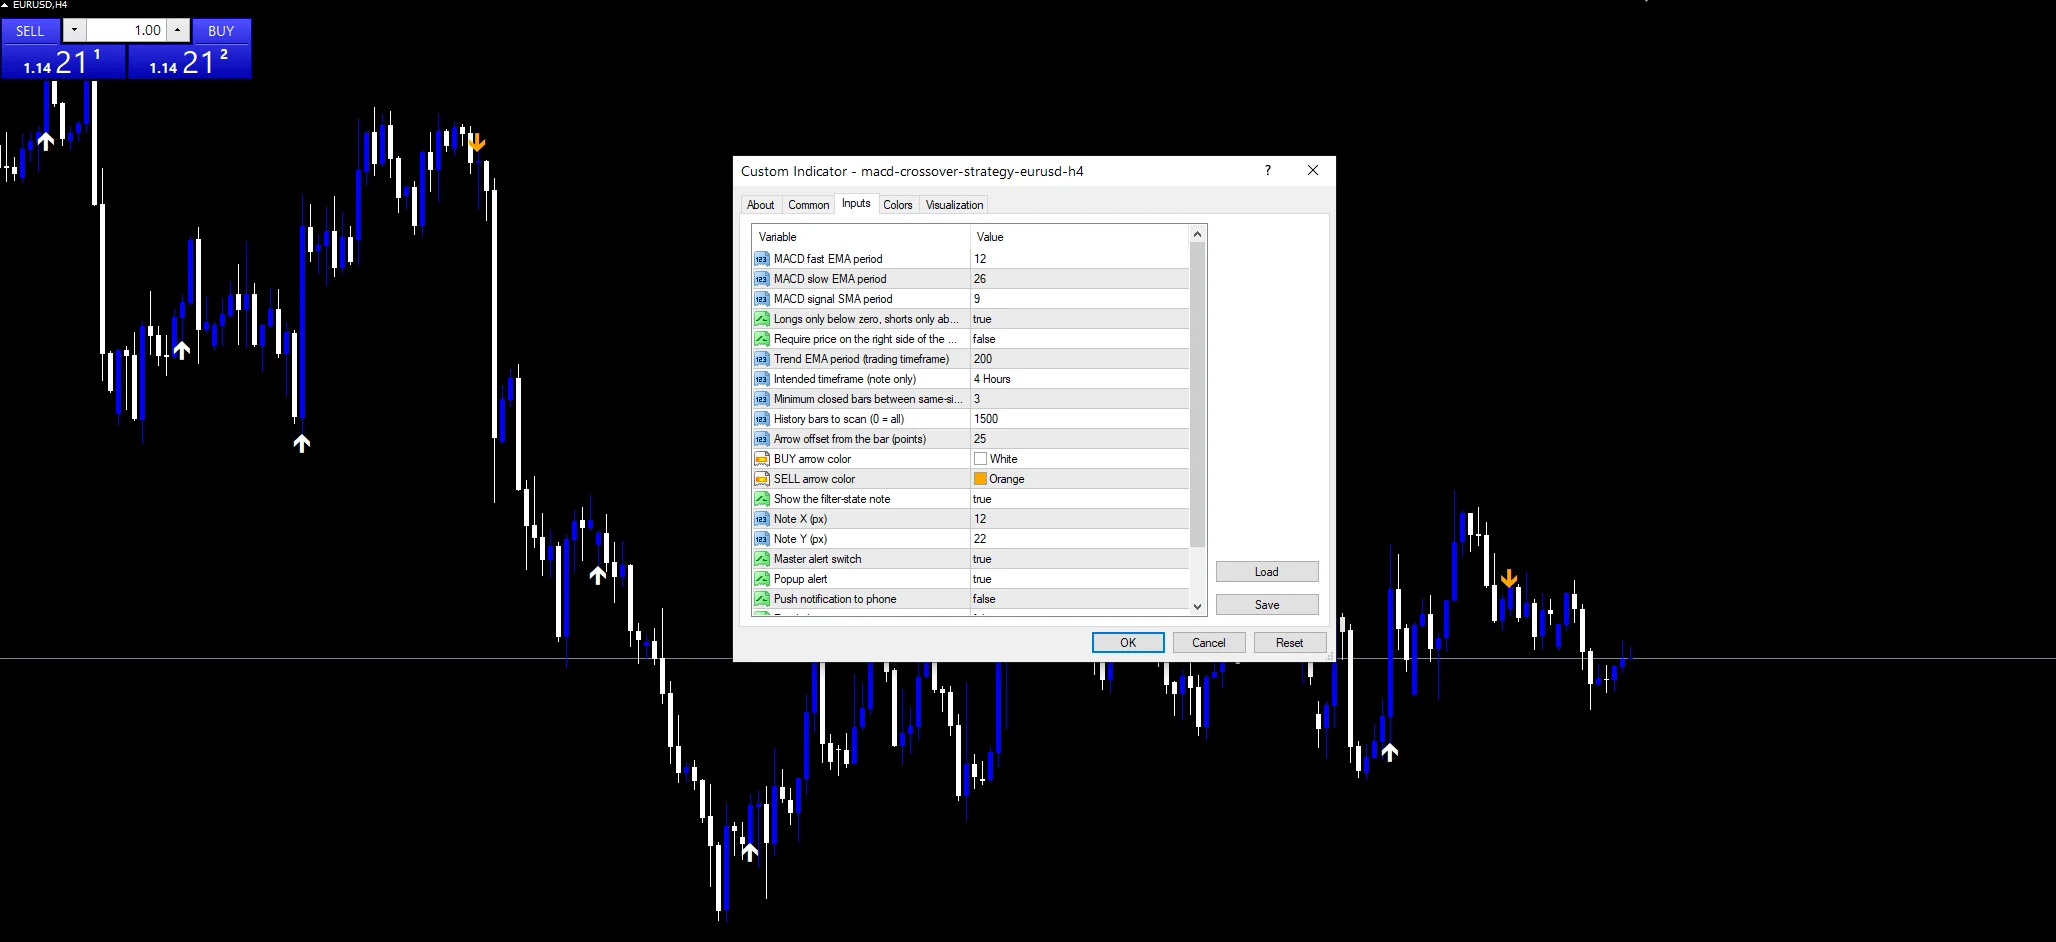Click the inputs list scroll up arrow

tap(1197, 234)
